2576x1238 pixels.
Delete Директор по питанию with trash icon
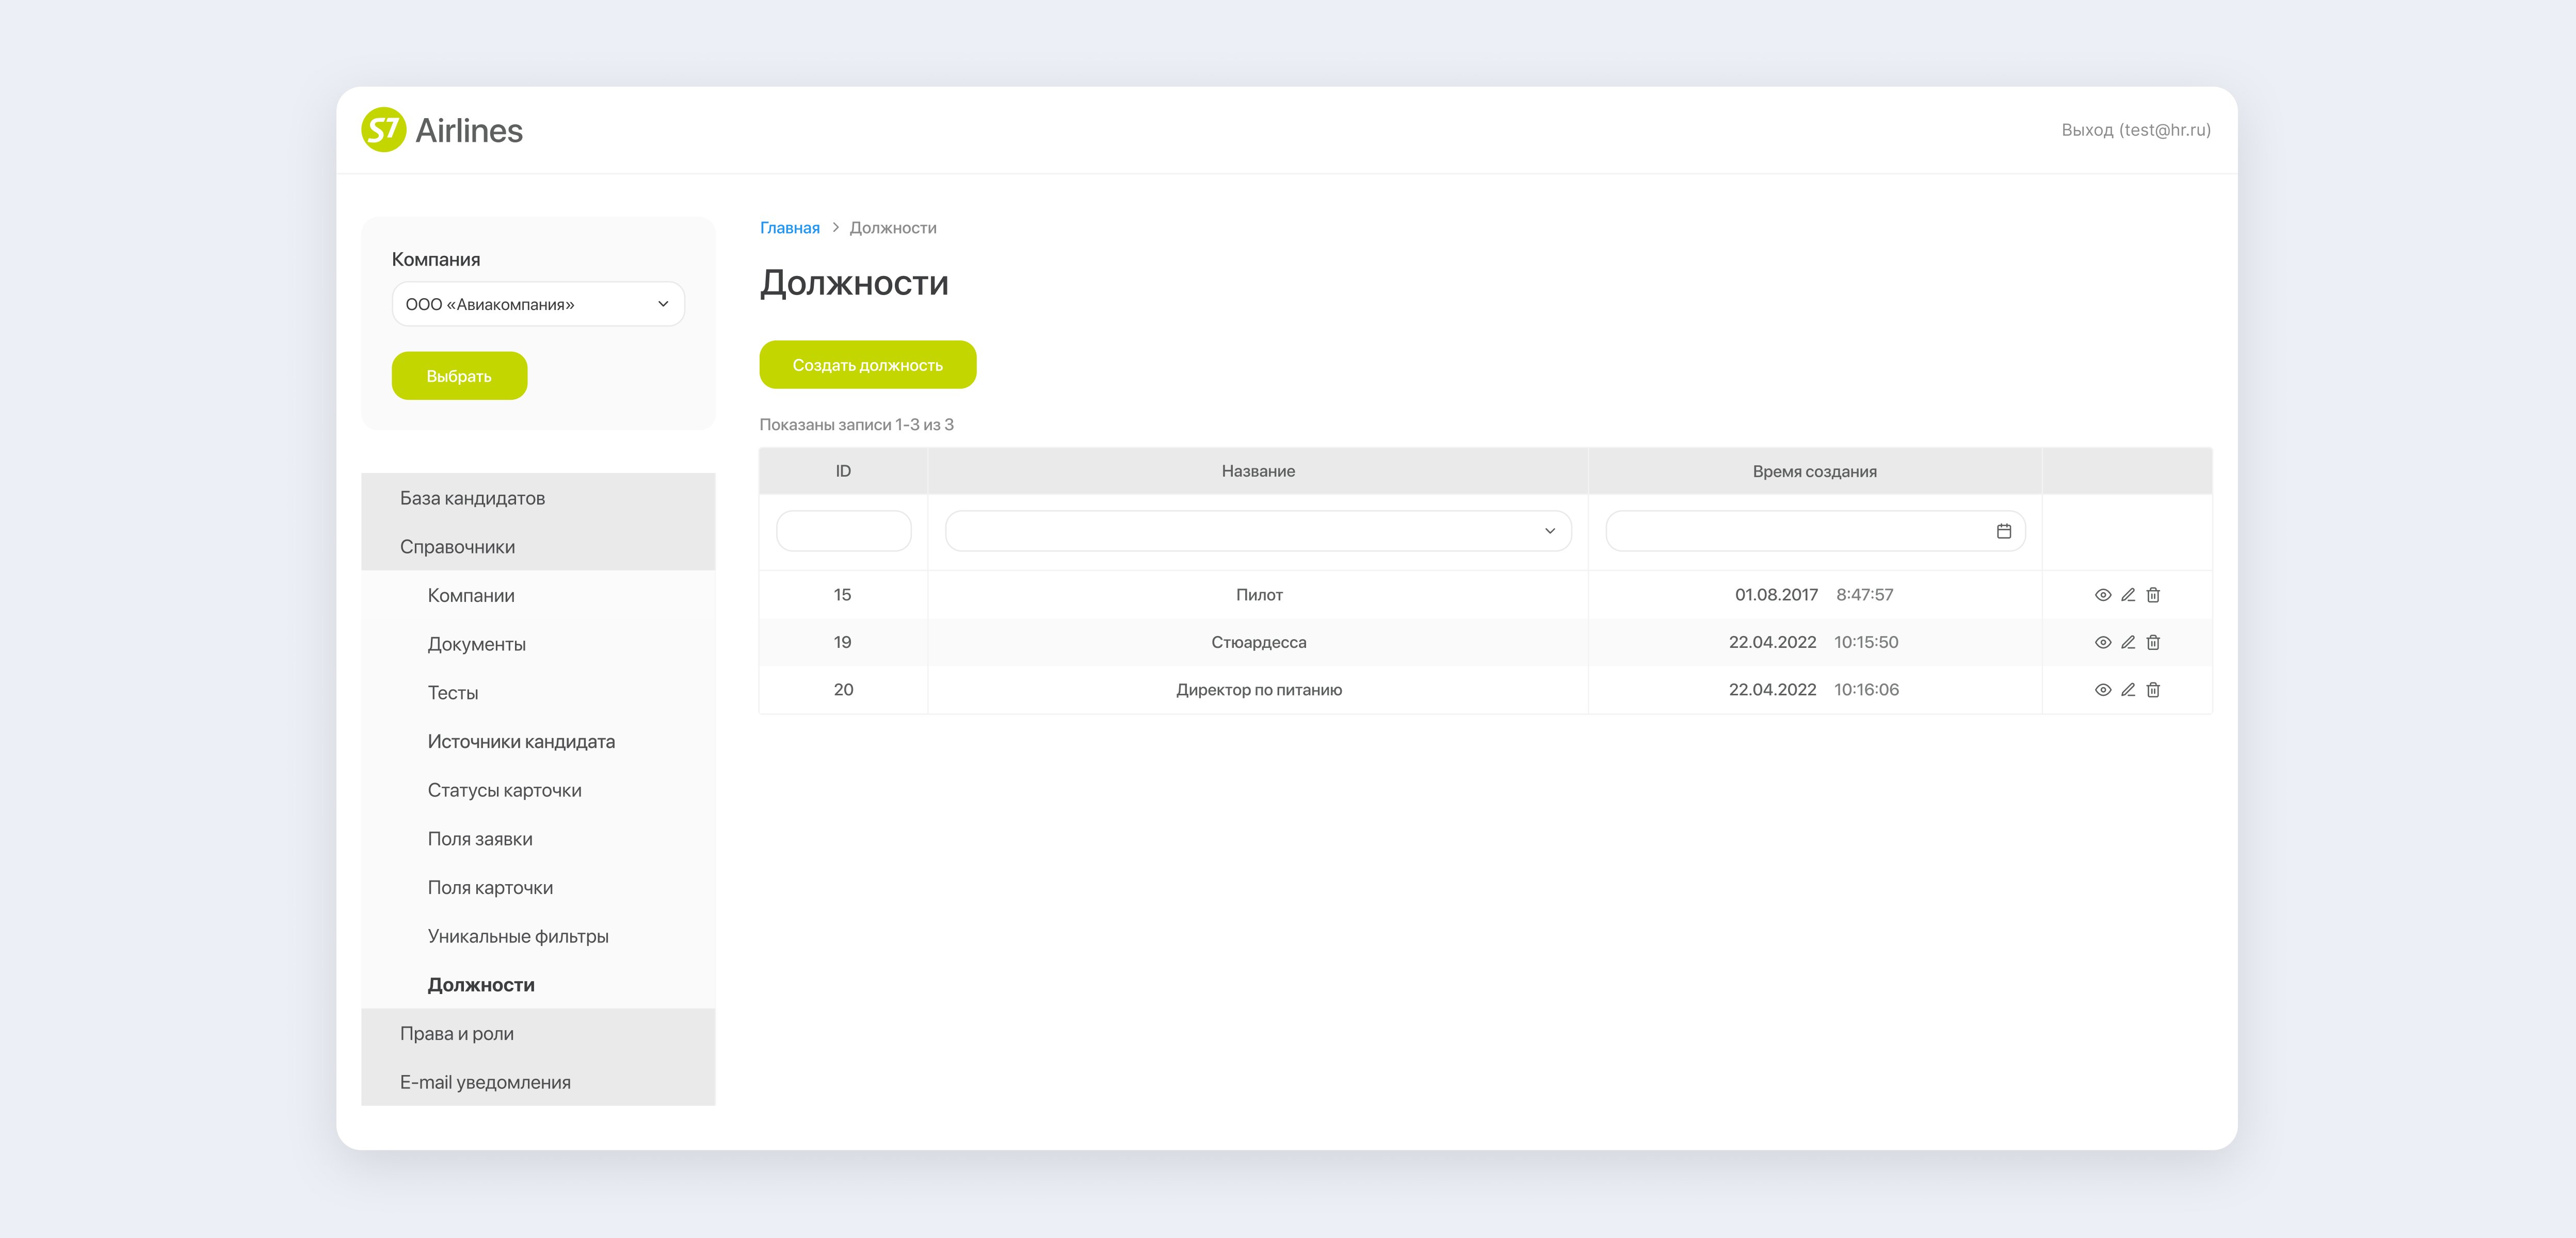(x=2153, y=690)
